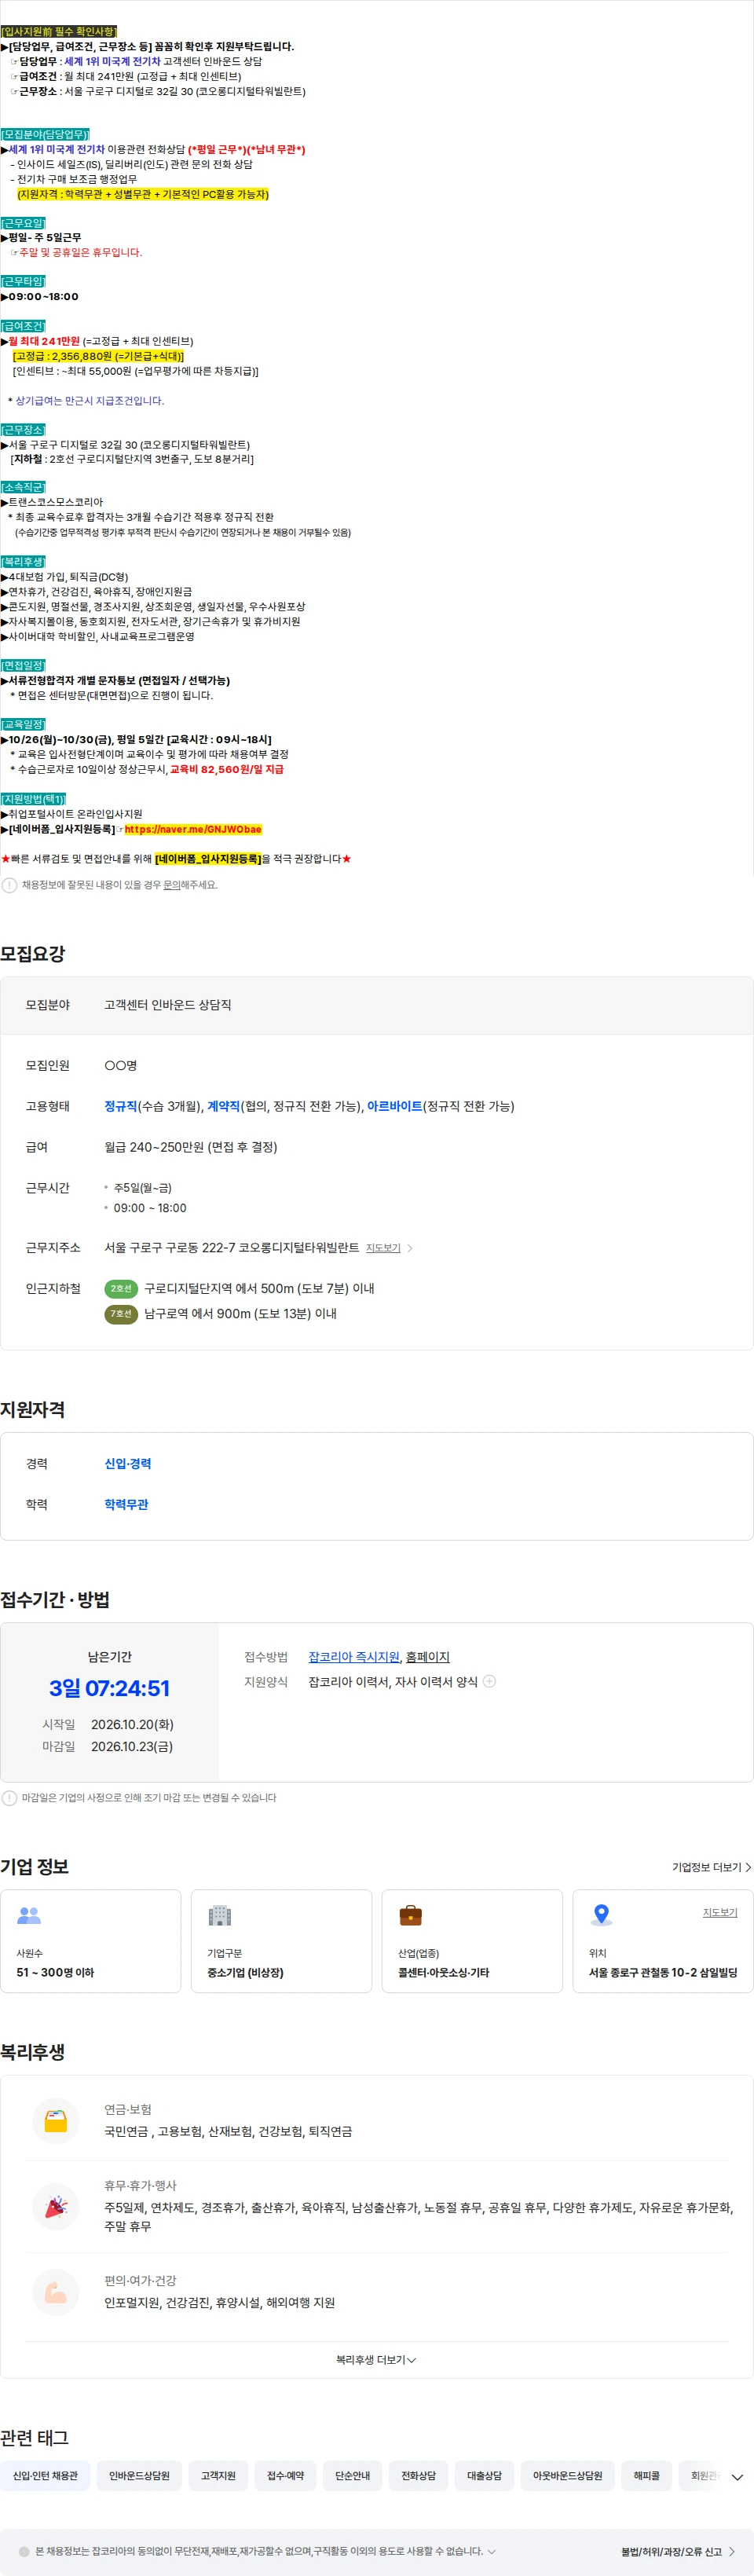754x2576 pixels.
Task: Select the 인바운드상담원 tag
Action: coord(139,2476)
